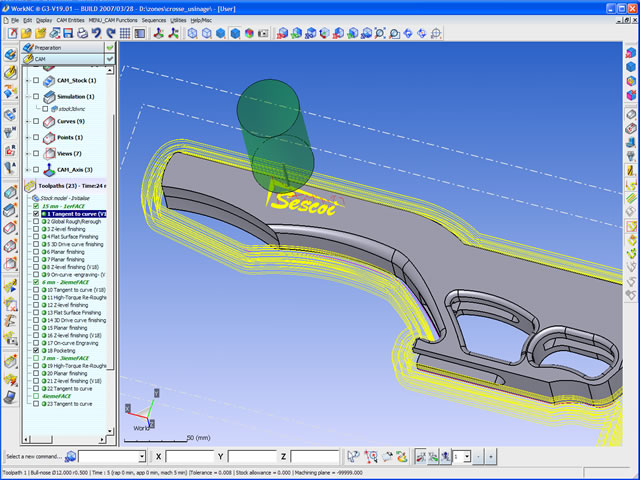Image resolution: width=640 pixels, height=480 pixels.
Task: Click the Toolpaths folder icon
Action: tap(30, 187)
